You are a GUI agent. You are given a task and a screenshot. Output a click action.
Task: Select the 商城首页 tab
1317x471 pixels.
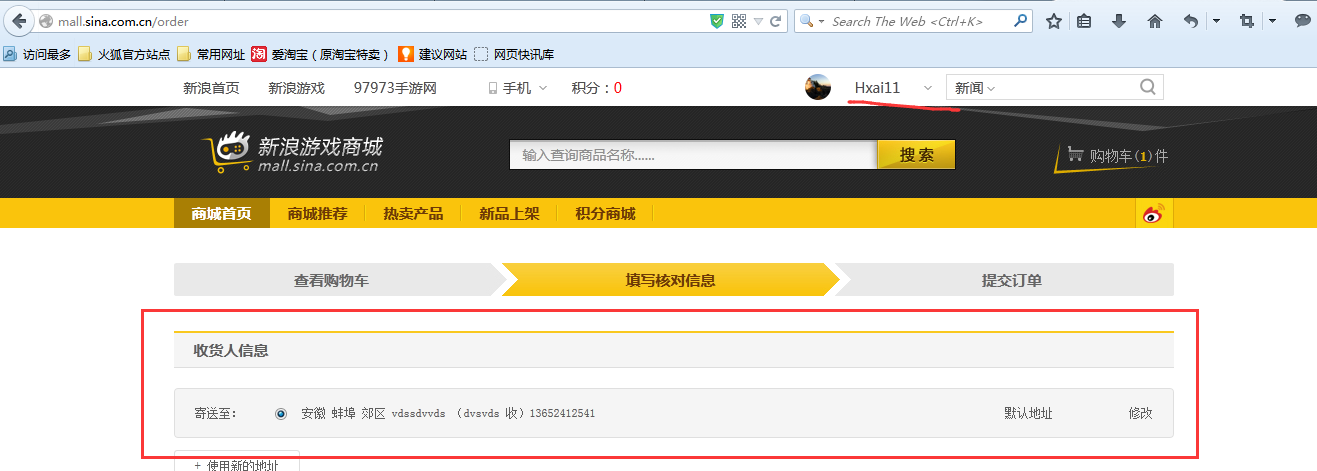(222, 213)
